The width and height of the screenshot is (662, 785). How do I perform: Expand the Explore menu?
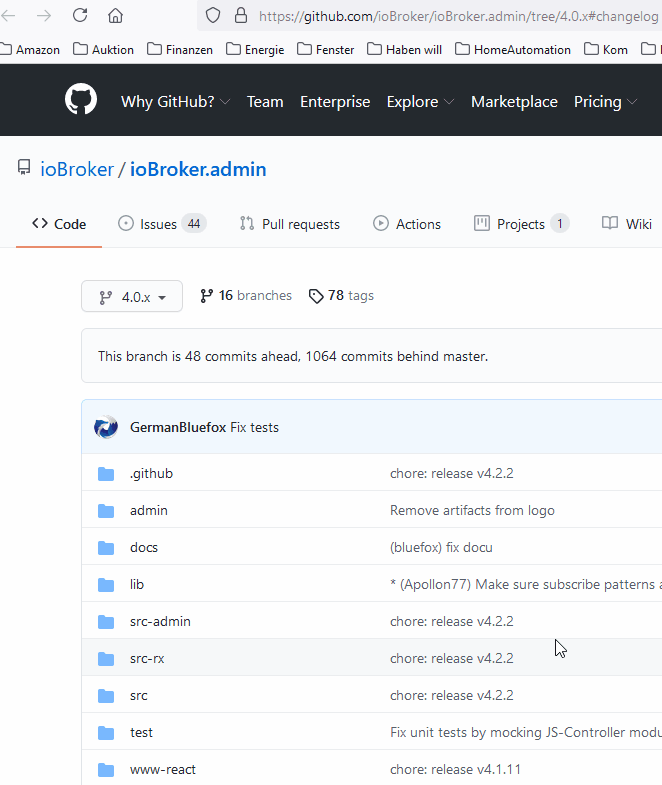421,102
